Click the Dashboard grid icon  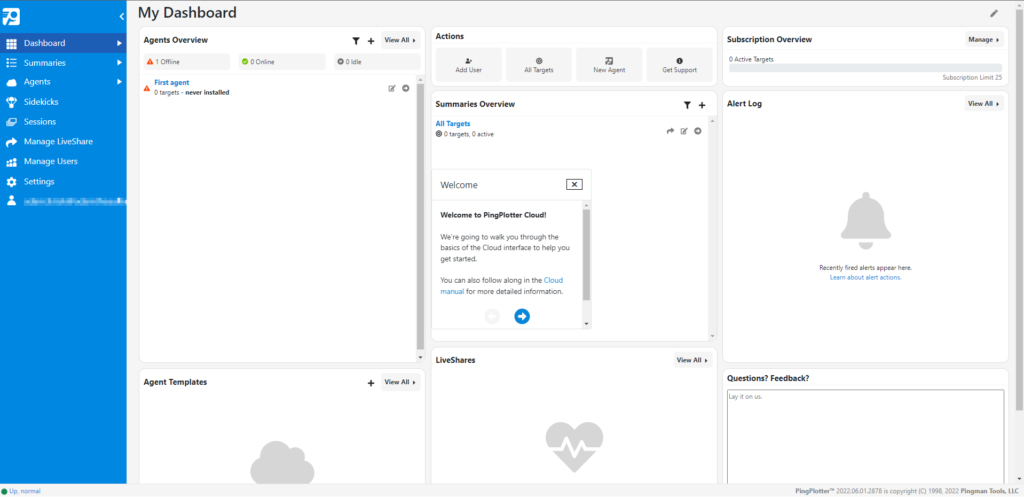(11, 44)
